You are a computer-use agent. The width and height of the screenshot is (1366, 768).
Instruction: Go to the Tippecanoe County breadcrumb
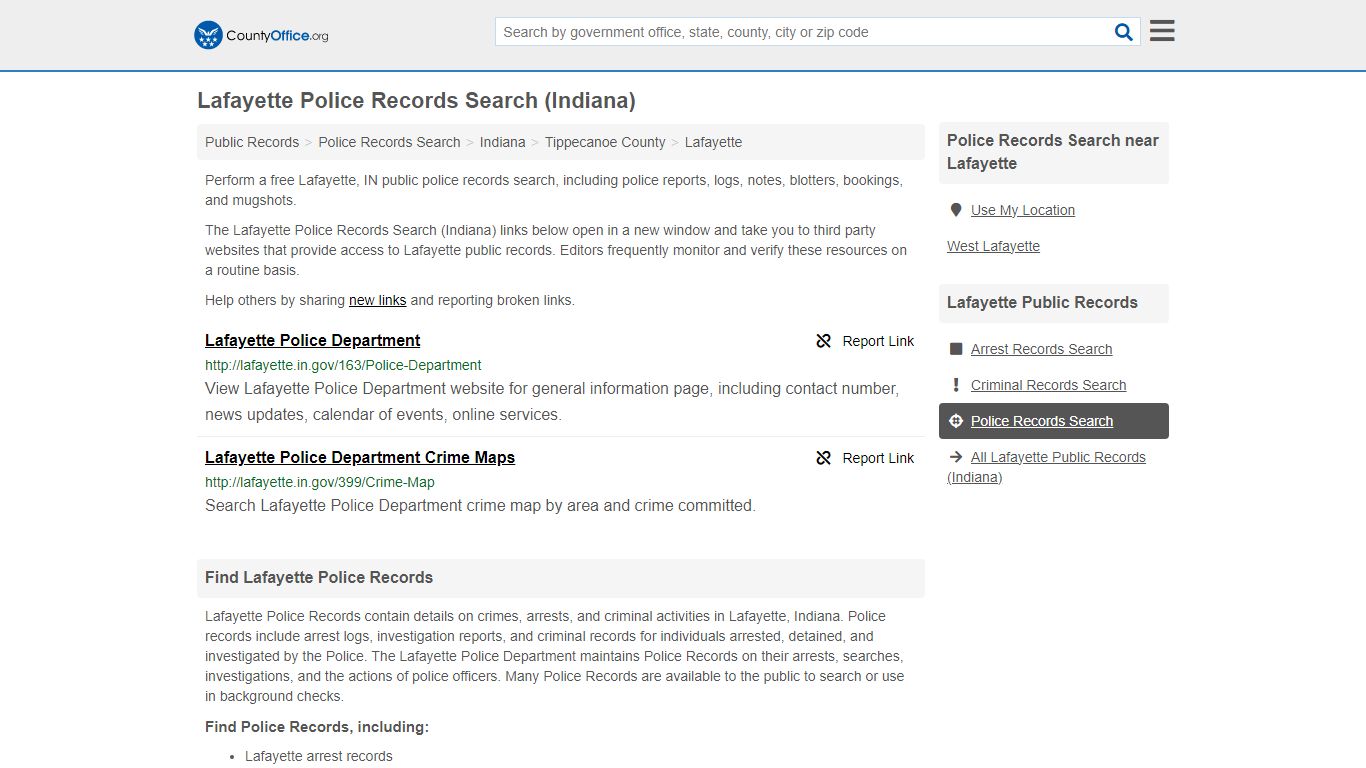pos(605,142)
